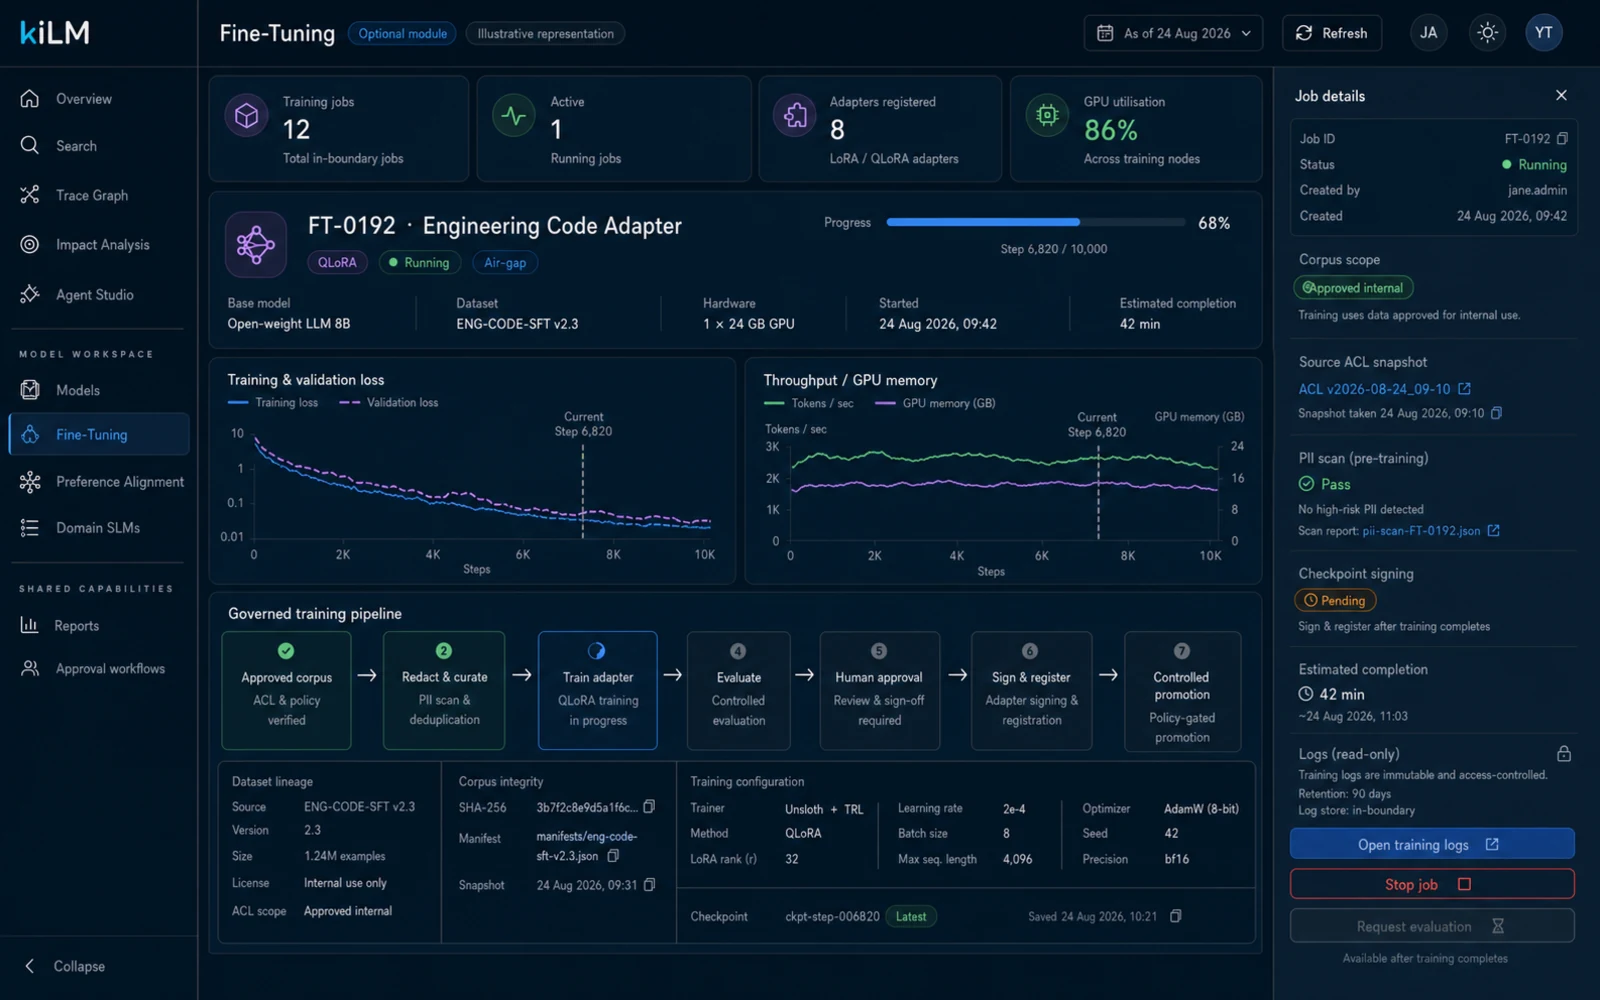Copy the corpus SHA-256 hash

click(x=649, y=807)
